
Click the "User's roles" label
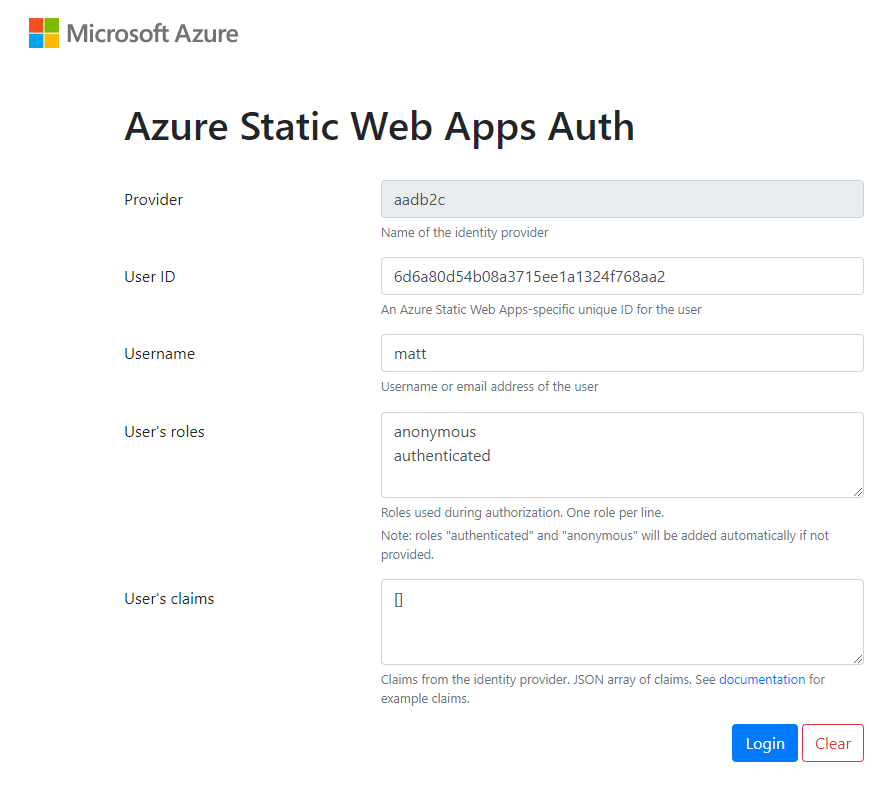[x=164, y=432]
